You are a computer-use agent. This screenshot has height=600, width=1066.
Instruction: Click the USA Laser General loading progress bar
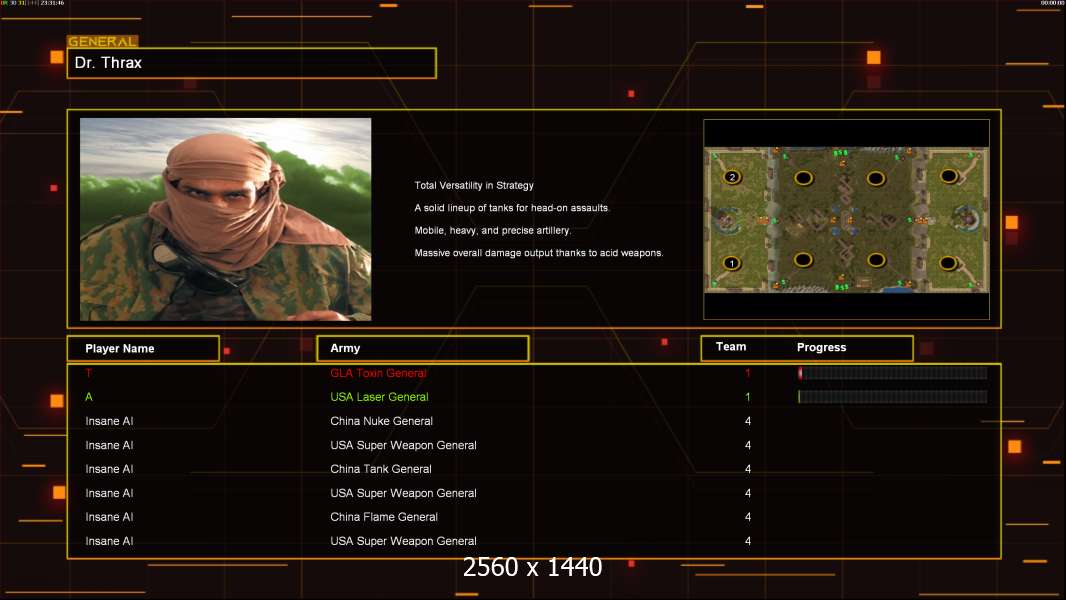(x=893, y=397)
